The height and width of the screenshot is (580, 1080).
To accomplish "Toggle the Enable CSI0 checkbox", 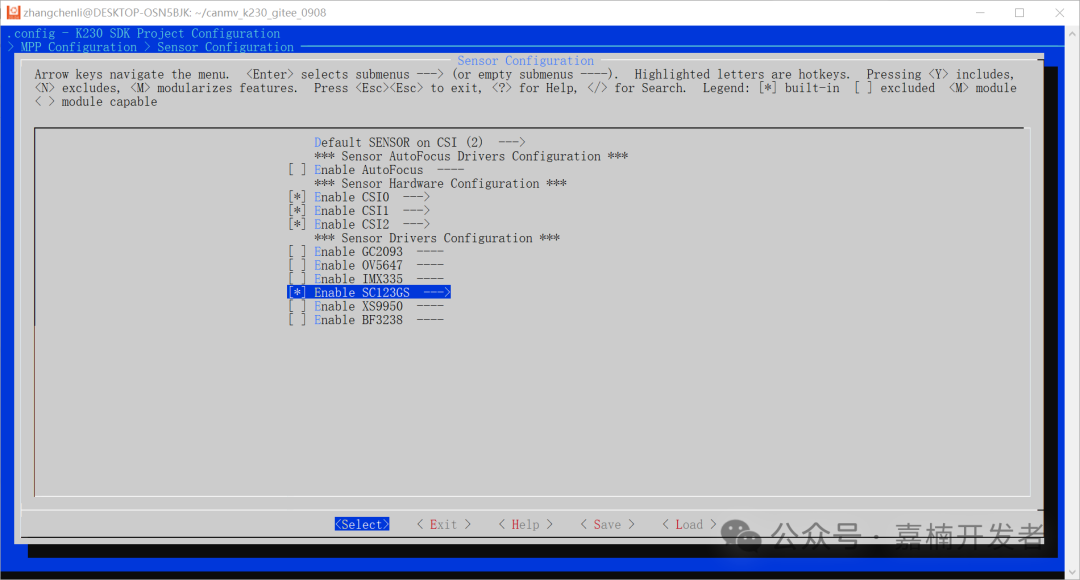I will (297, 197).
